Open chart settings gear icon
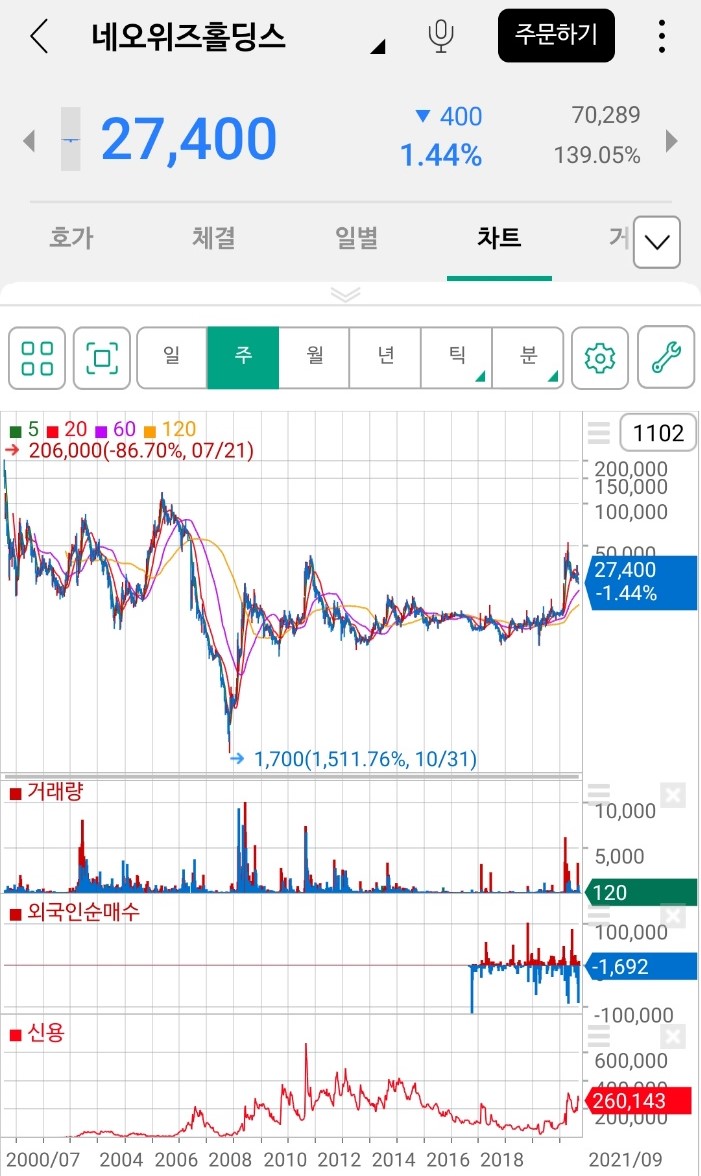This screenshot has height=1176, width=701. (600, 358)
